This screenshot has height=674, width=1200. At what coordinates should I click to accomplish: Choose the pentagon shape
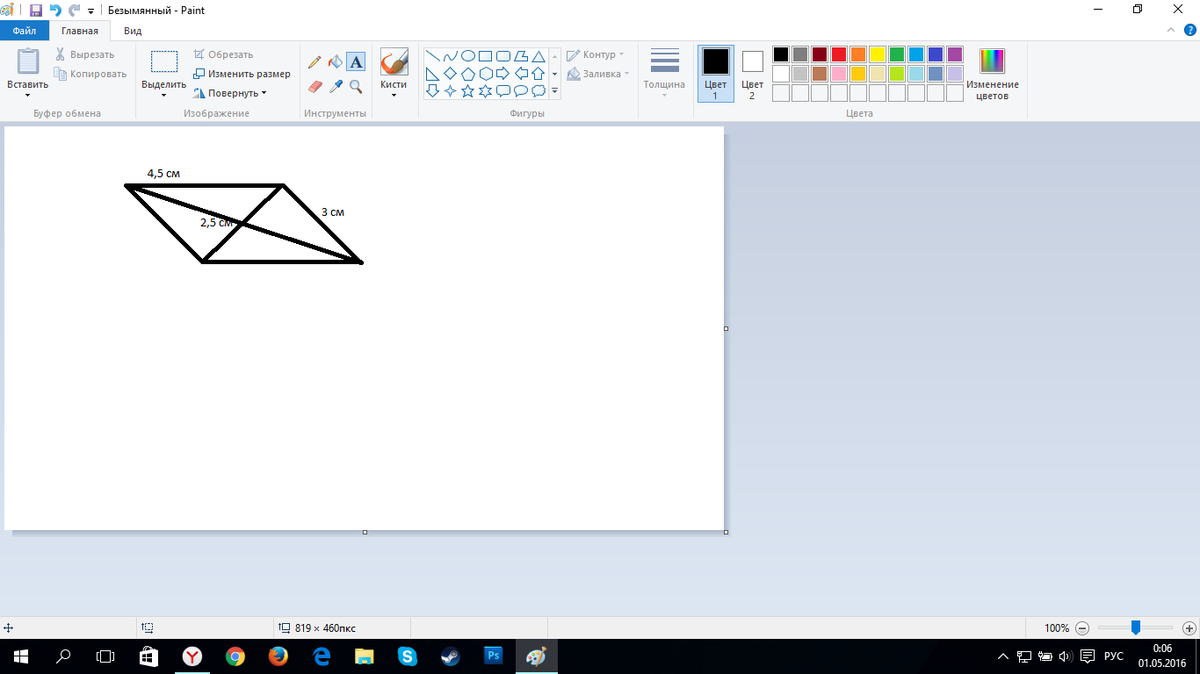(467, 73)
